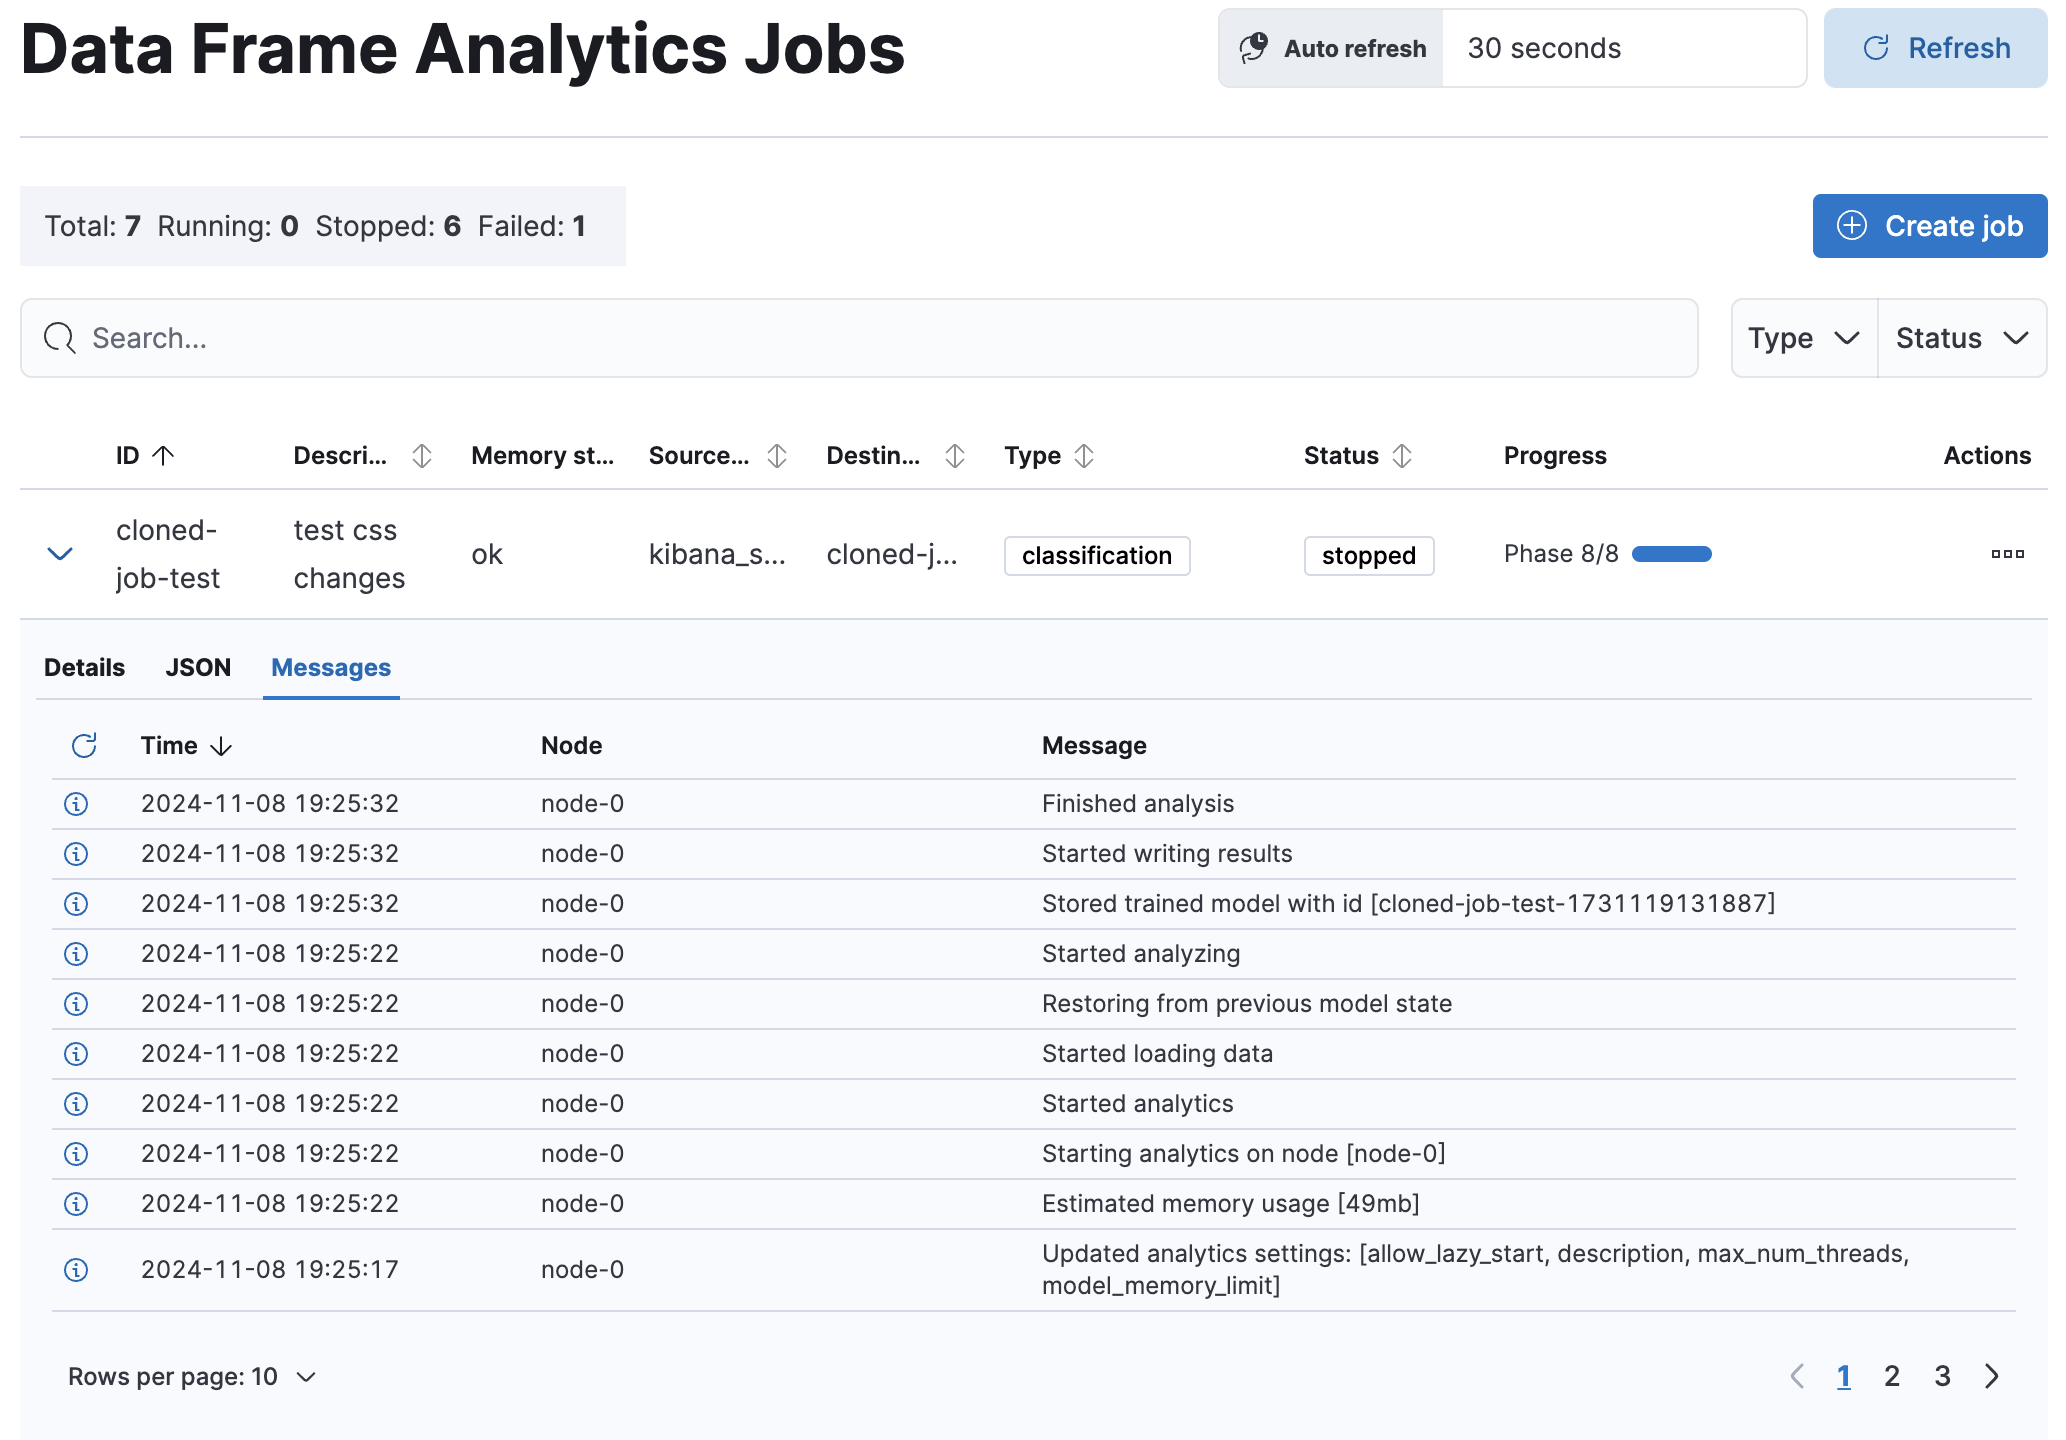
Task: Sort by Type column
Action: [x=1049, y=456]
